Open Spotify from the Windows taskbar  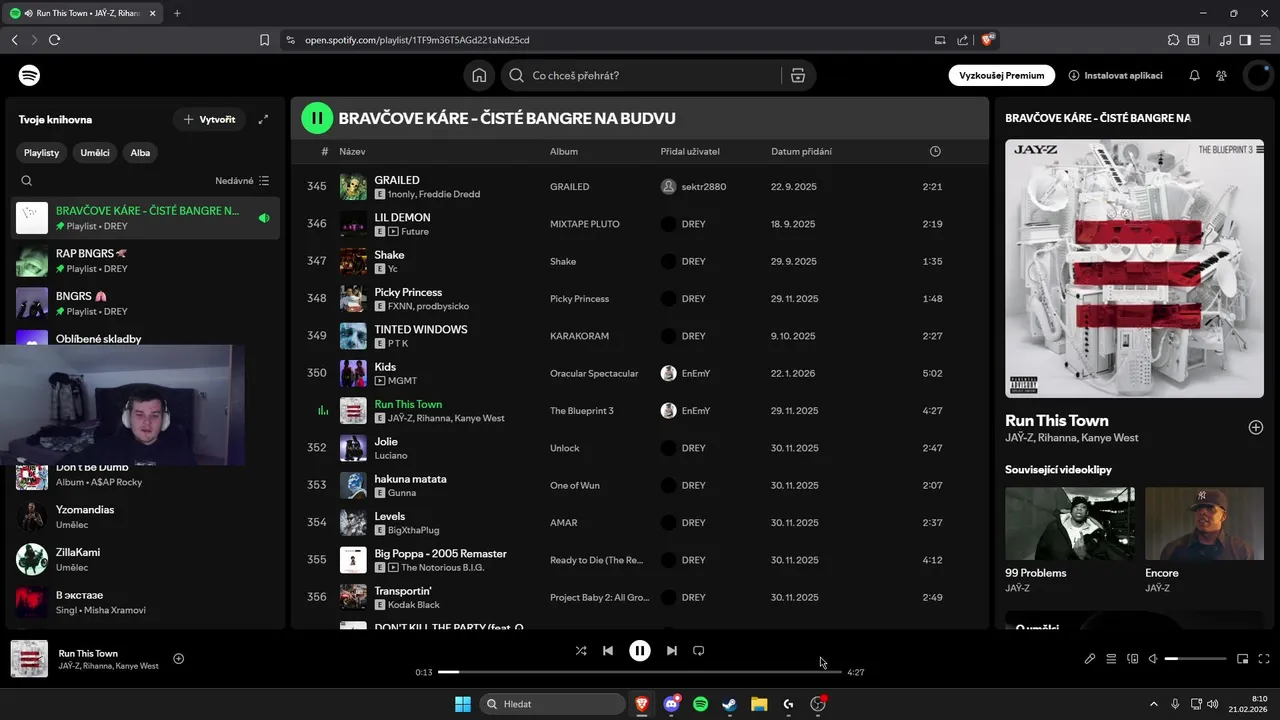(700, 704)
